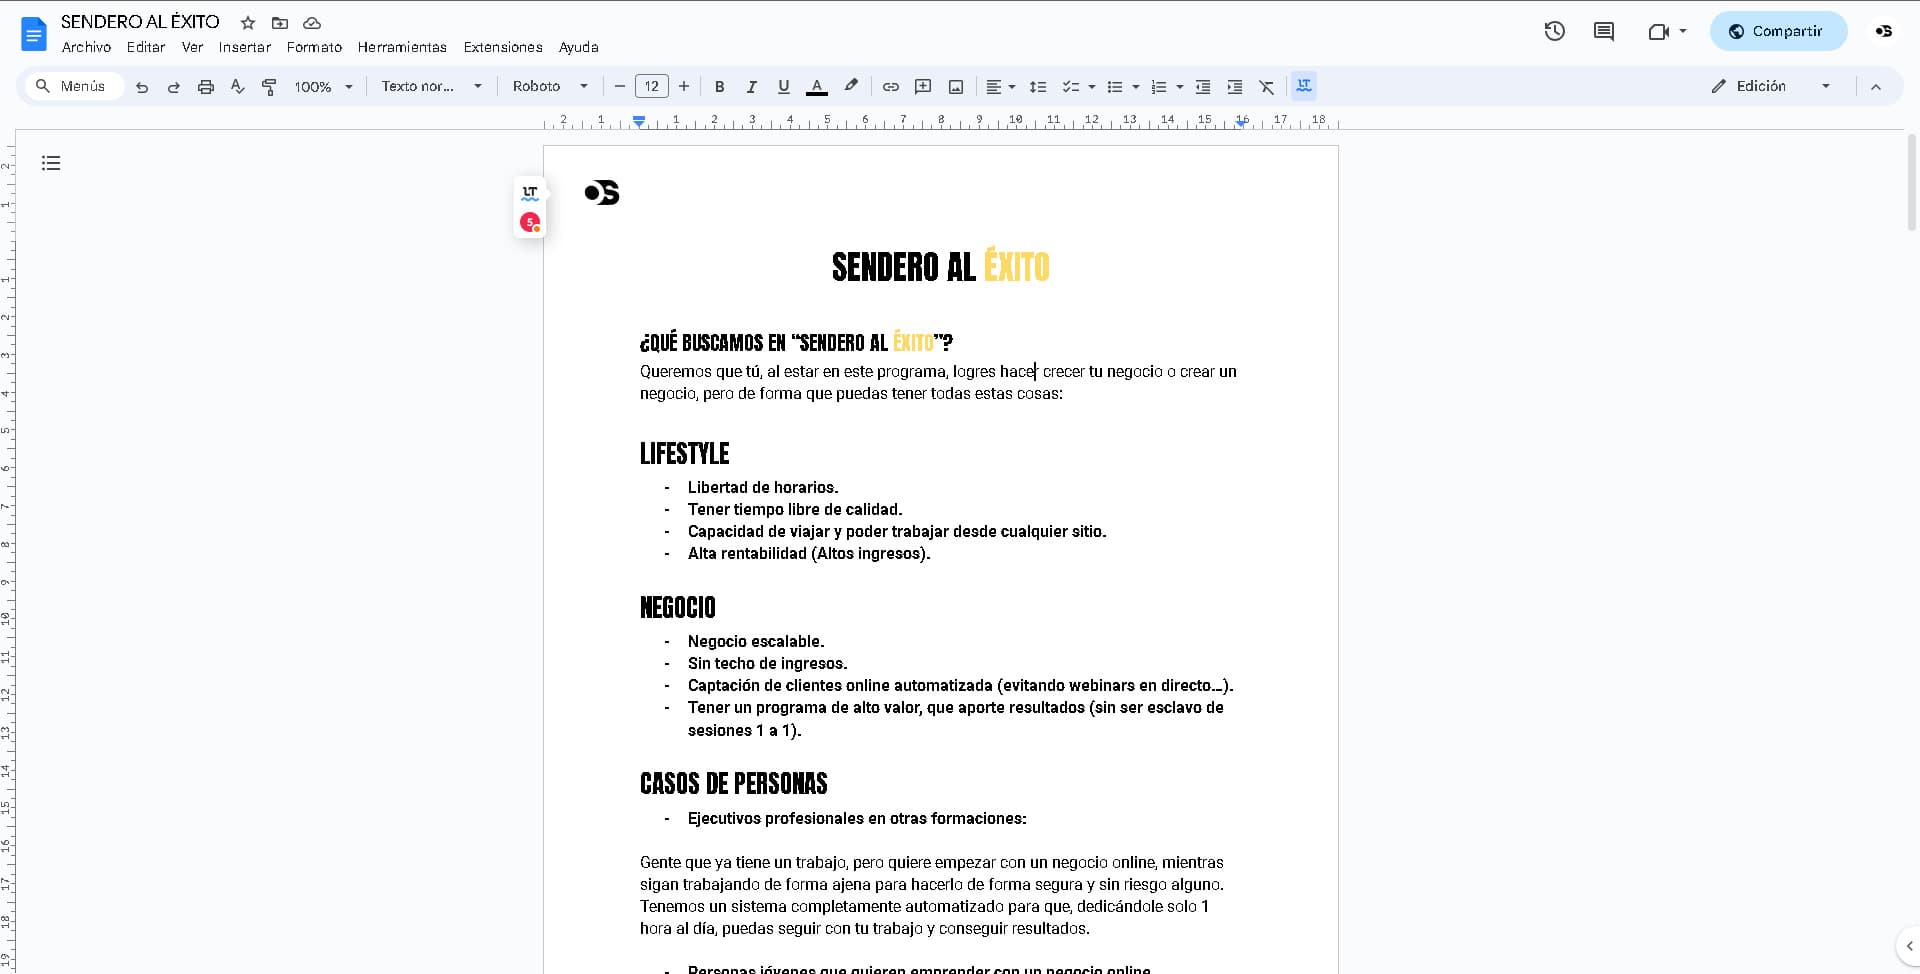Click the Insert image icon
1920x974 pixels.
click(956, 87)
